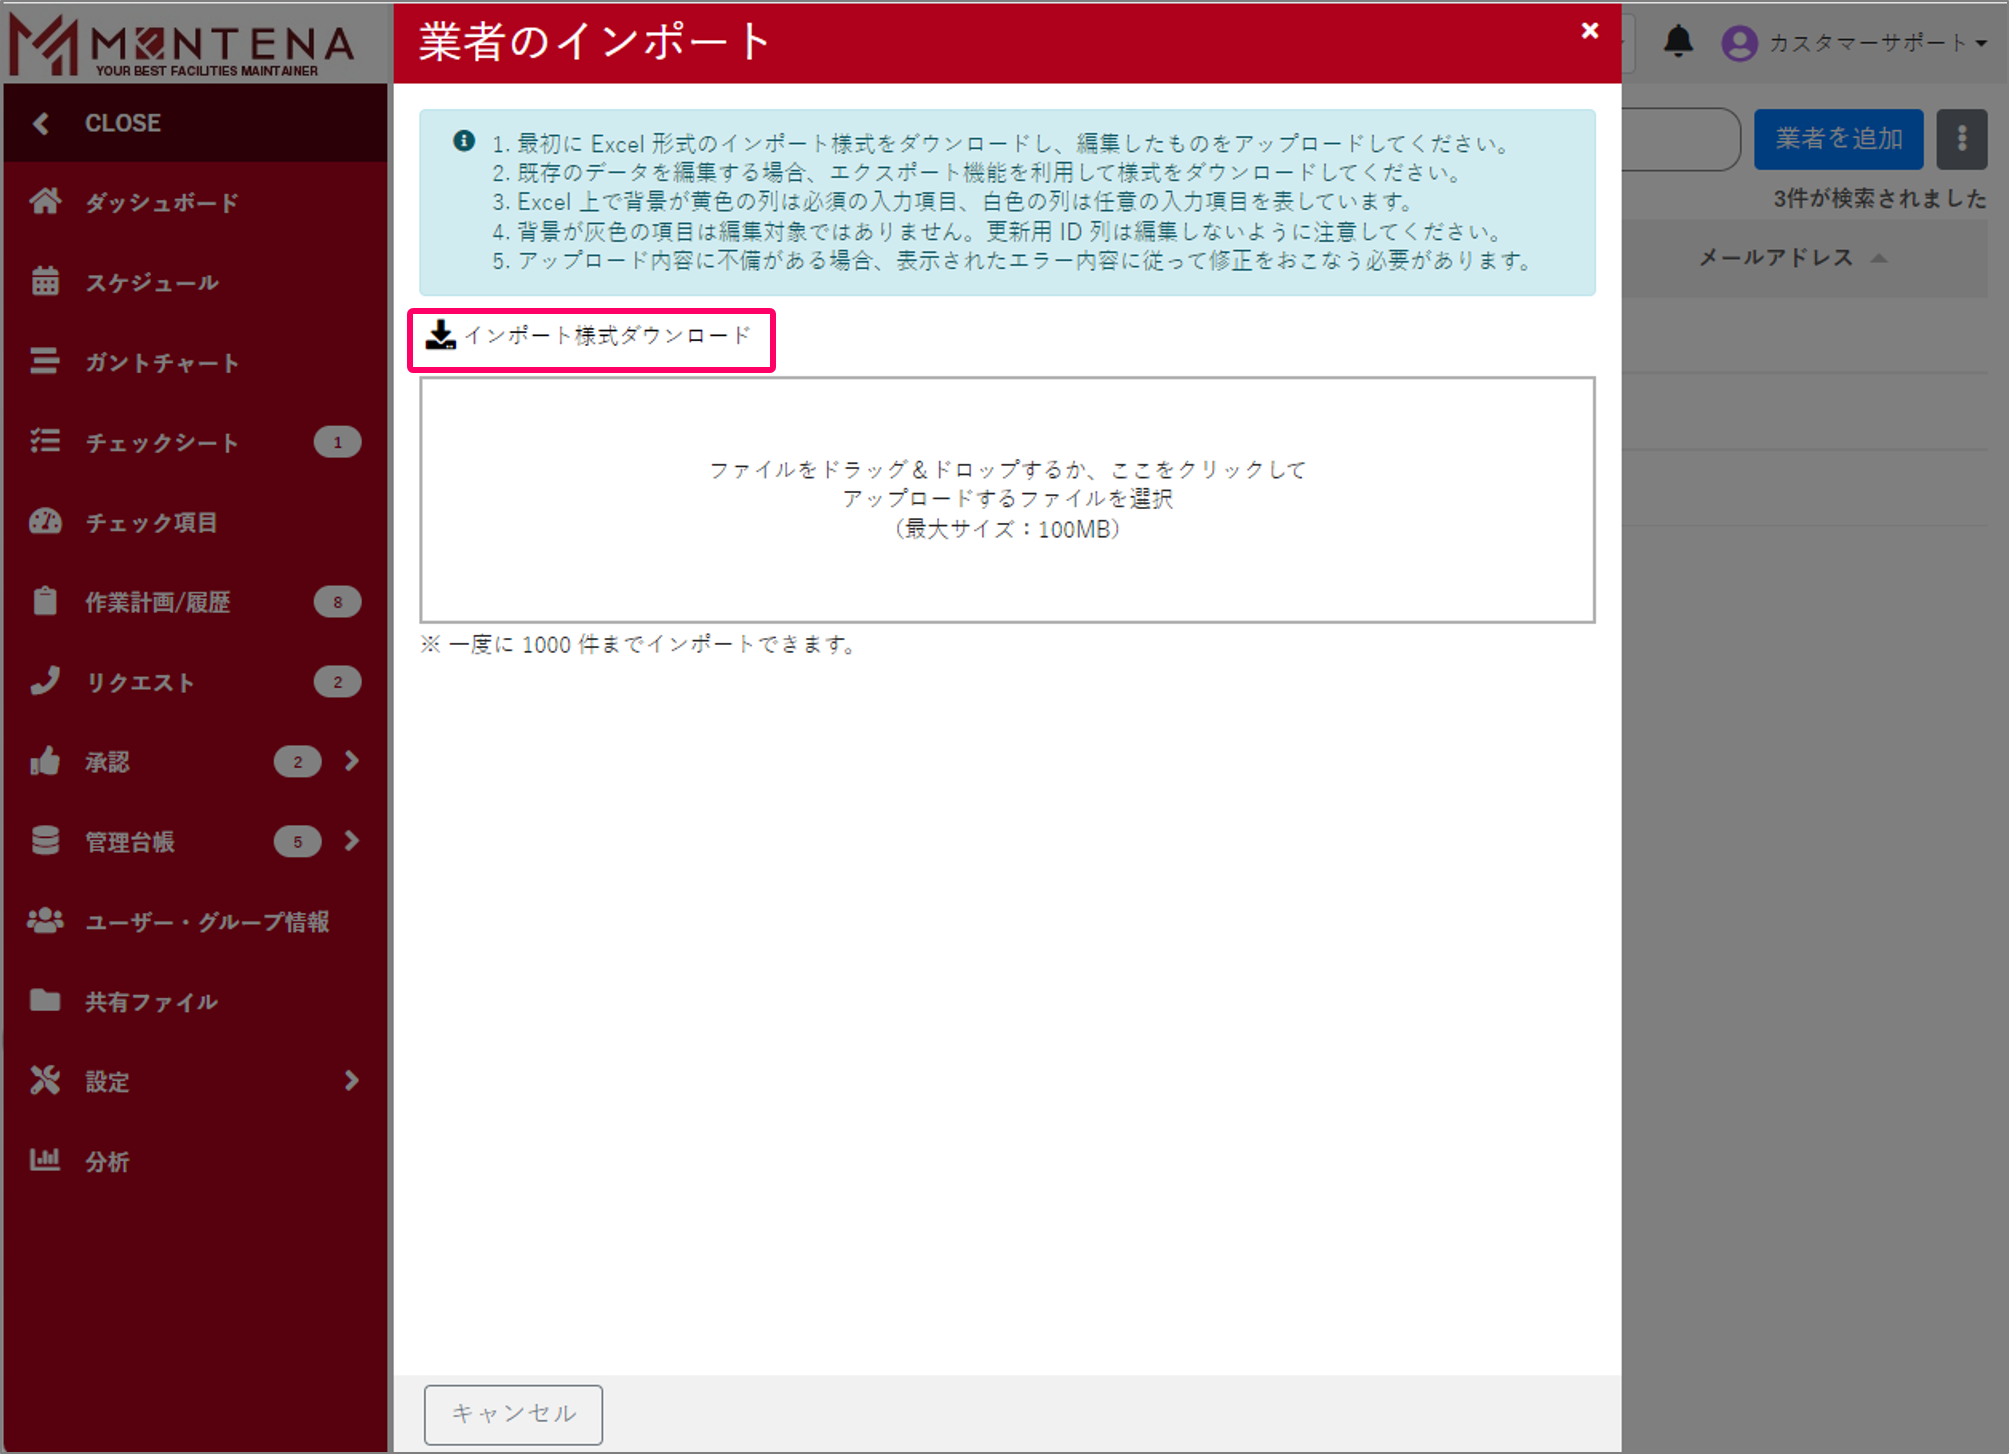Viewport: 2009px width, 1454px height.
Task: Open 作業計画/履歴 in the sidebar
Action: [x=158, y=601]
